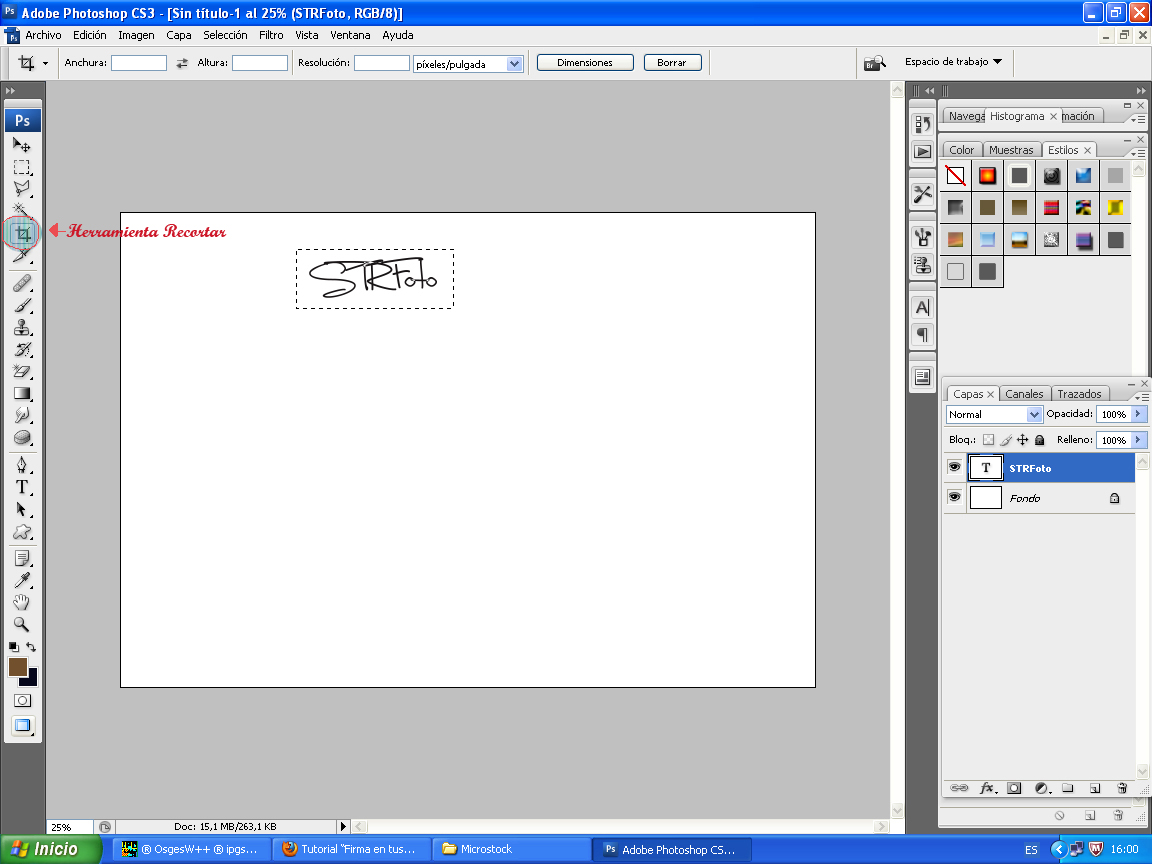Viewport: 1152px width, 864px height.
Task: Toggle lock position
Action: coord(1023,440)
